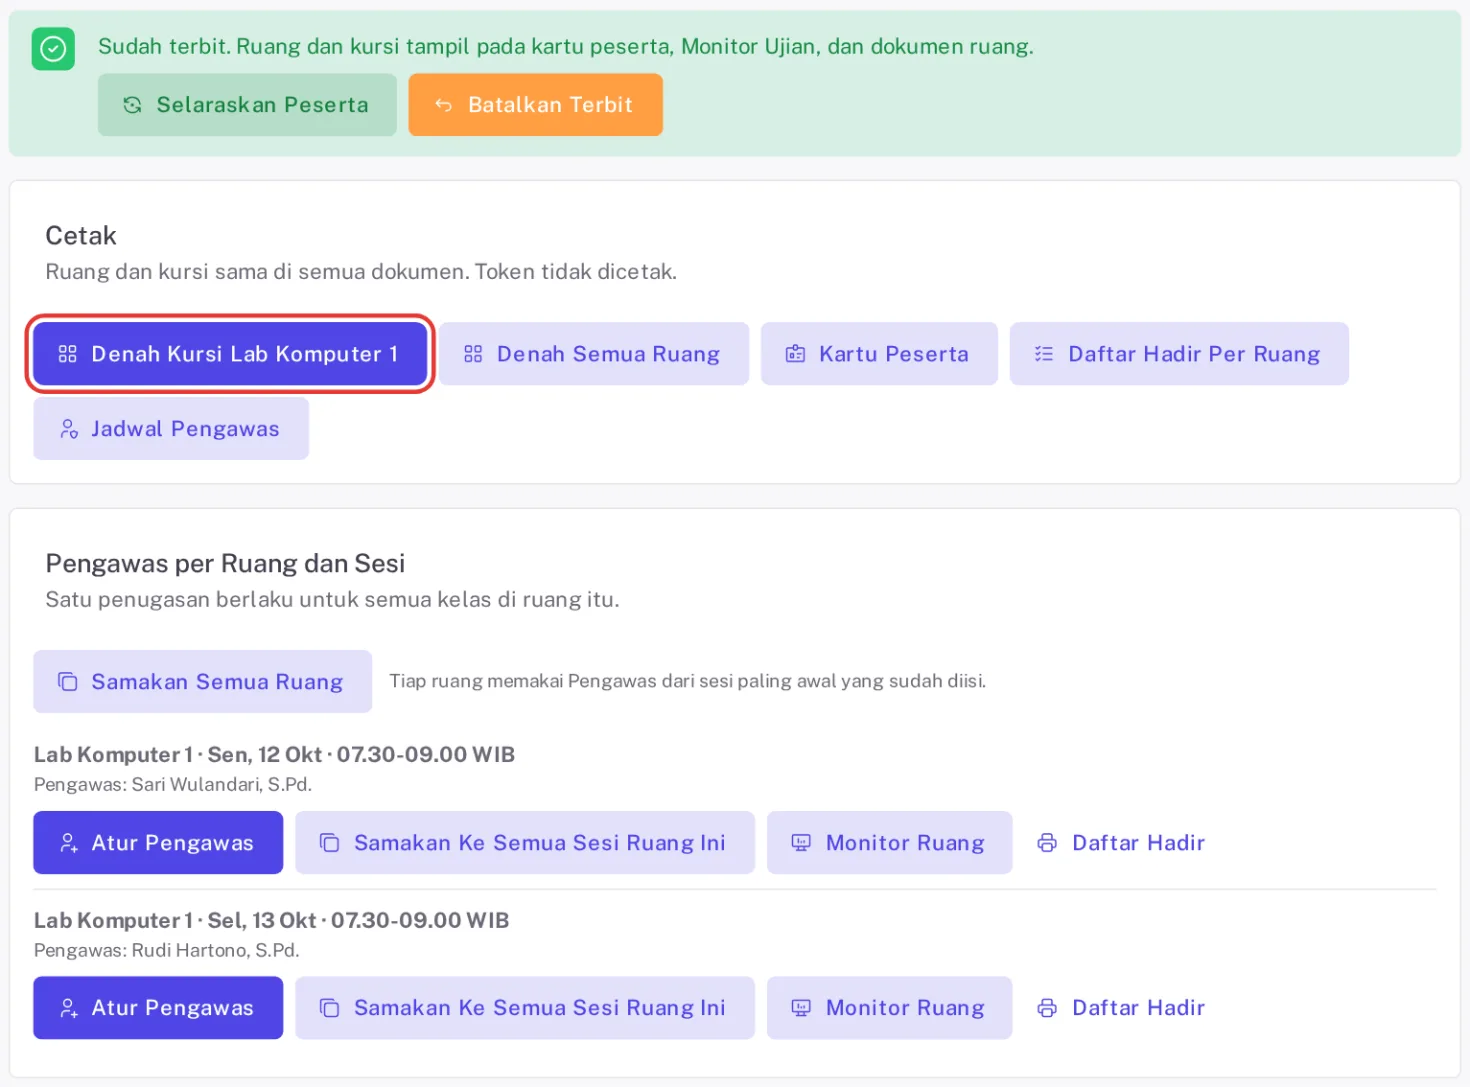Click ID card icon in Kartu Peserta
This screenshot has height=1087, width=1470.
point(796,354)
